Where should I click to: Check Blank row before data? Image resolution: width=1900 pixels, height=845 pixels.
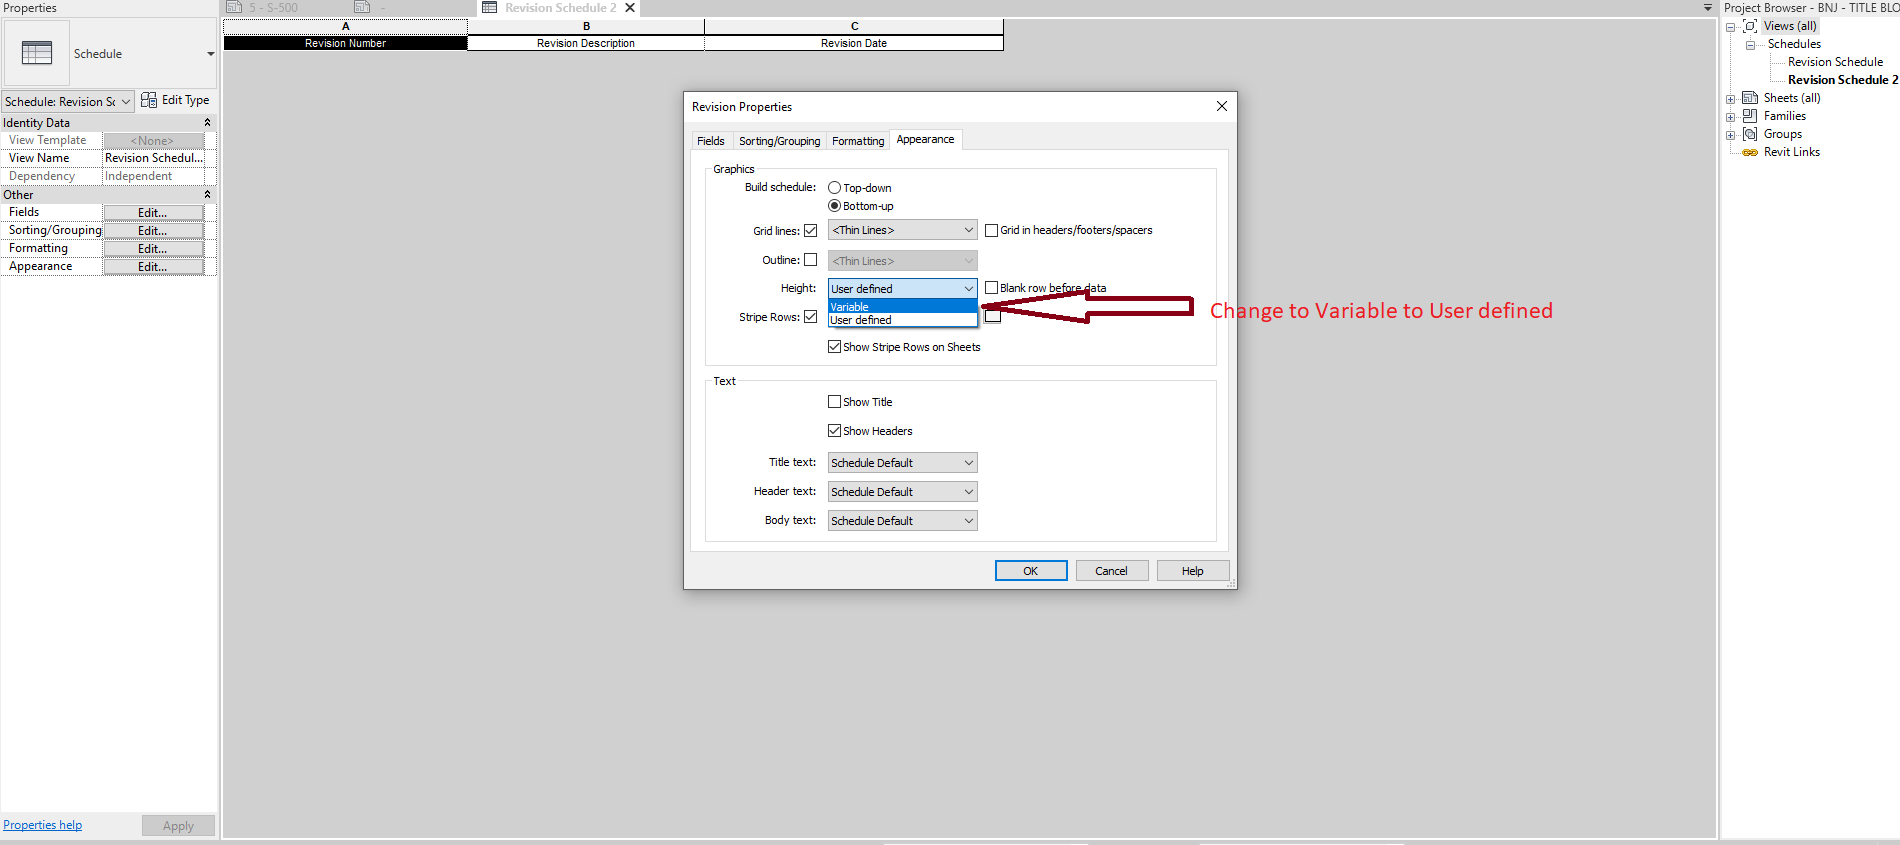pos(991,288)
